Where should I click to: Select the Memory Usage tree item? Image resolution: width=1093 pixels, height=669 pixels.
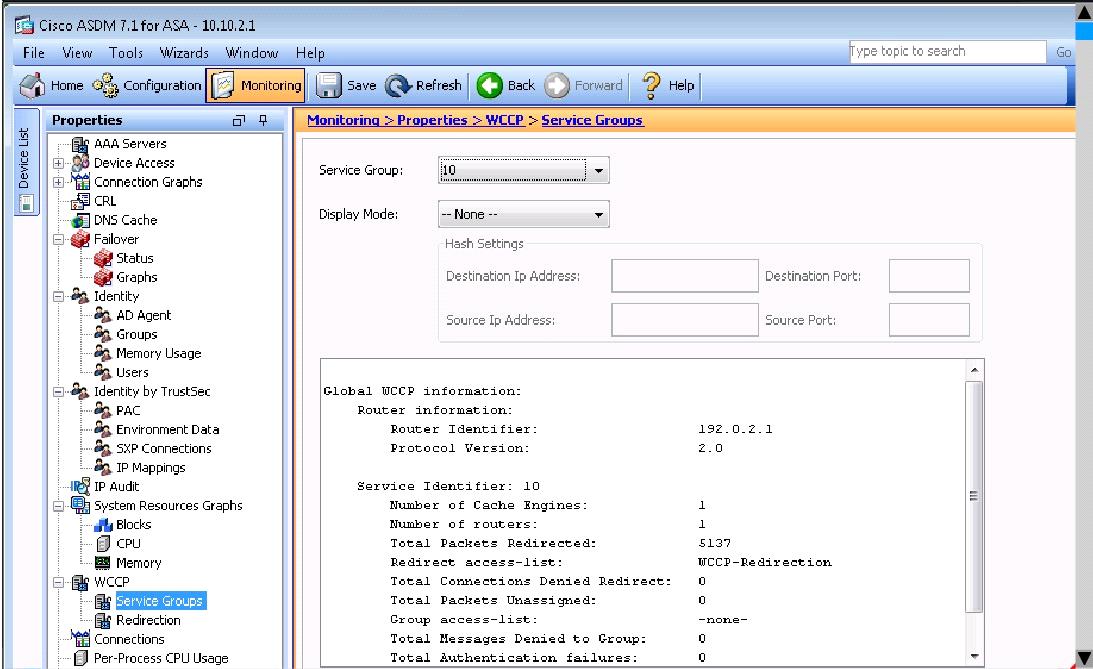(x=158, y=353)
